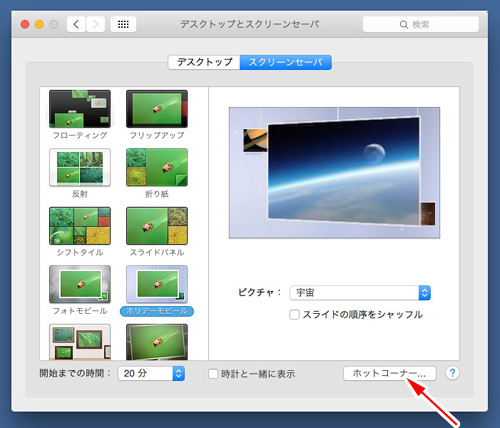This screenshot has height=428, width=500.
Task: Enable スライドの順序をシャッフル checkbox
Action: click(x=294, y=314)
